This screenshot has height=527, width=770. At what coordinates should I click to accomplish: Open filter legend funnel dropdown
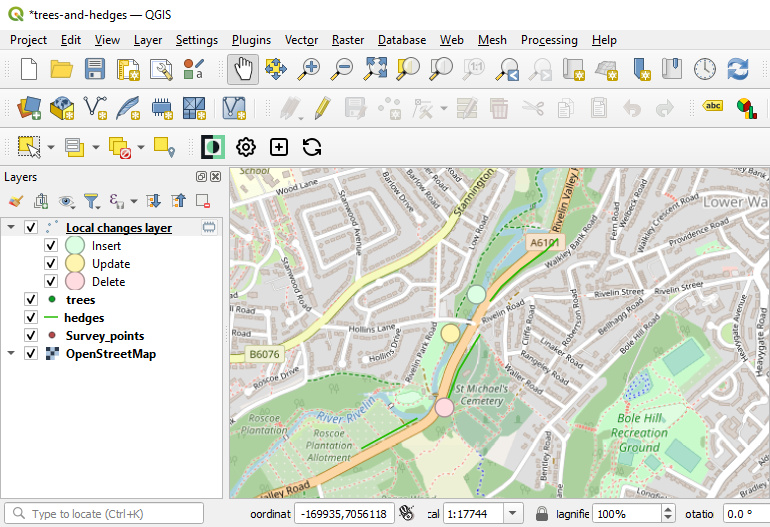tap(91, 201)
